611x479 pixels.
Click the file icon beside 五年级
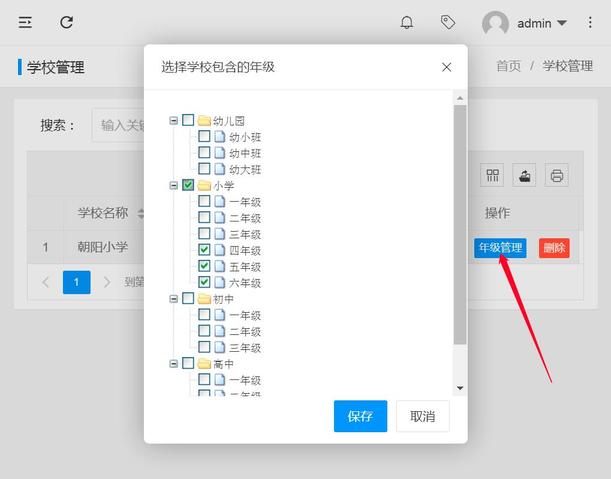(220, 266)
